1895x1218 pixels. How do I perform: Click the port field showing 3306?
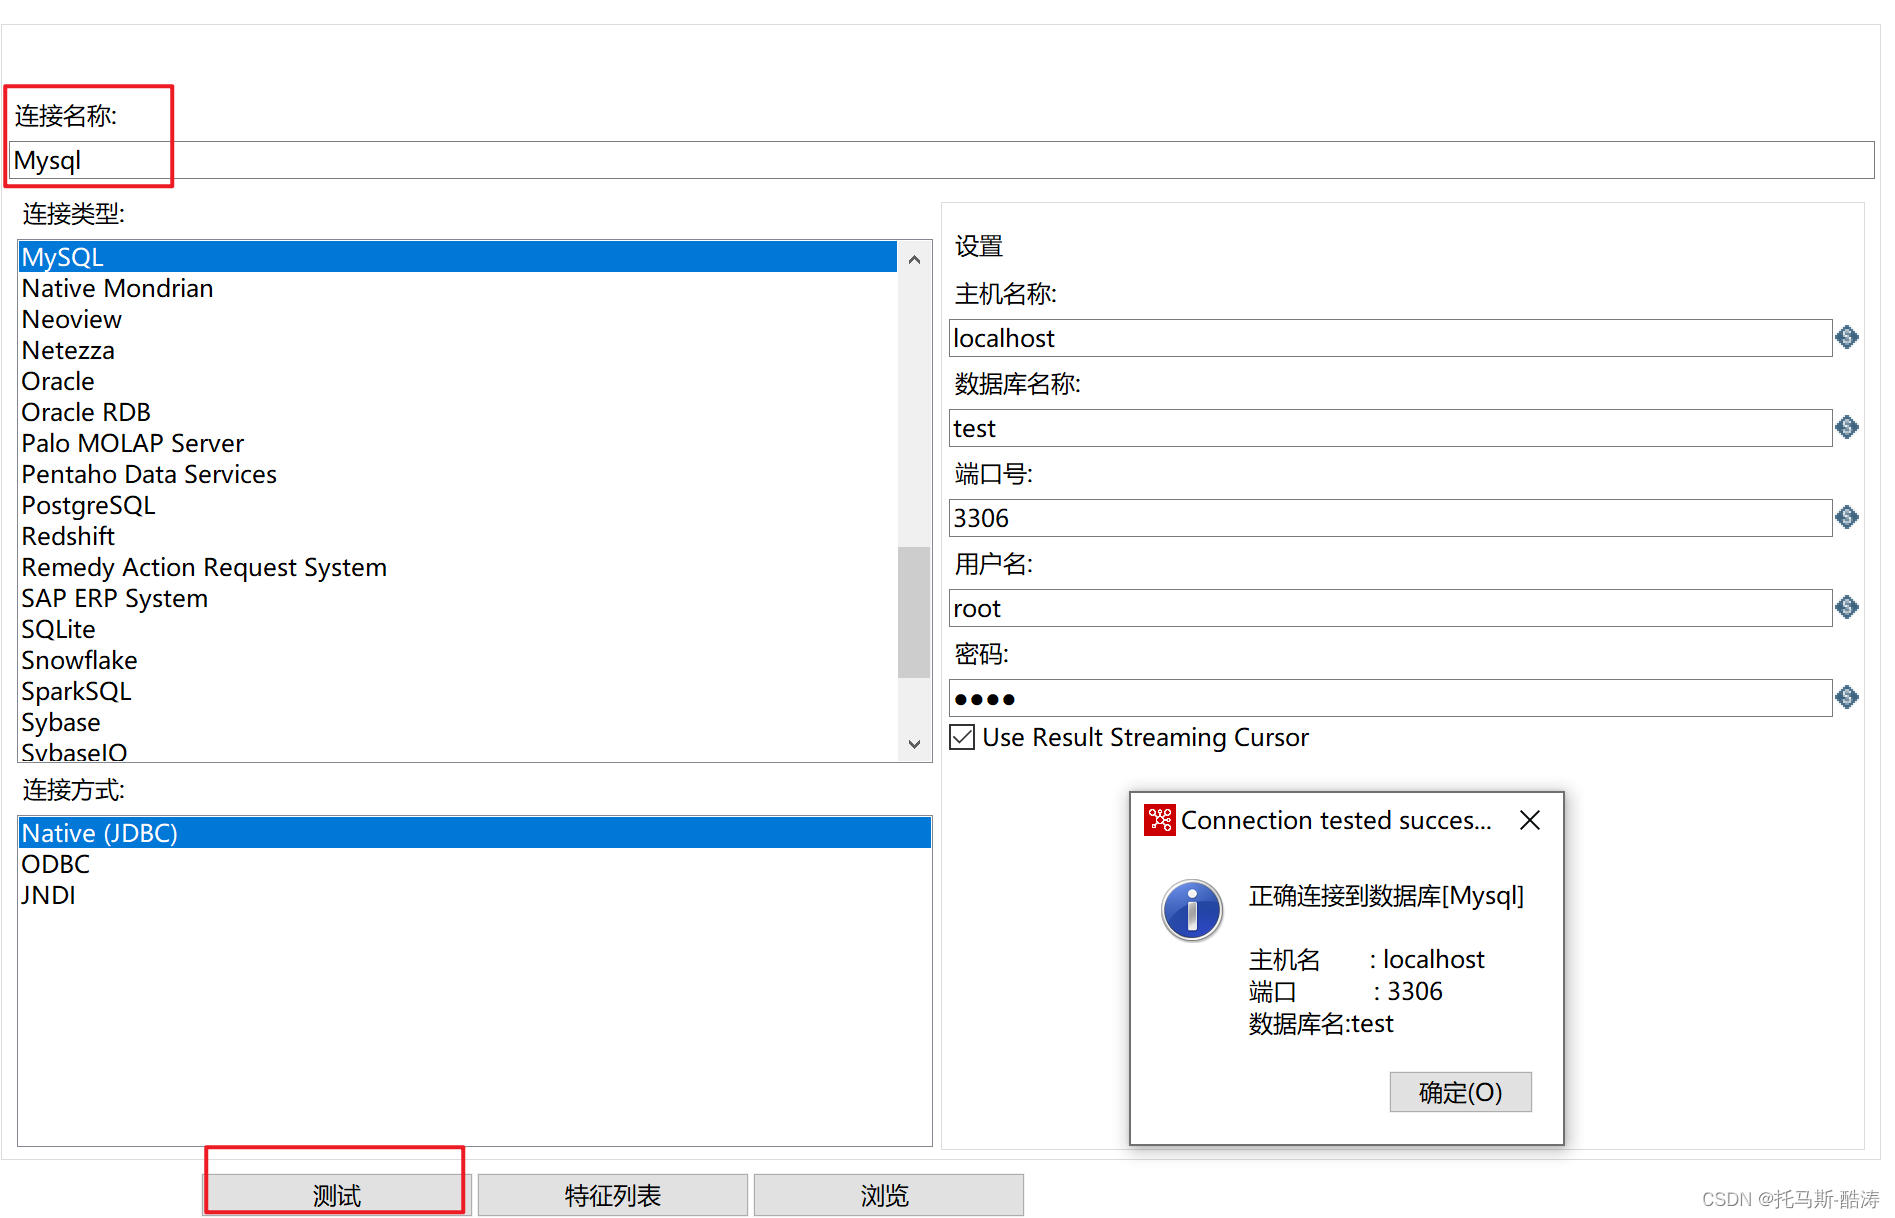1390,518
